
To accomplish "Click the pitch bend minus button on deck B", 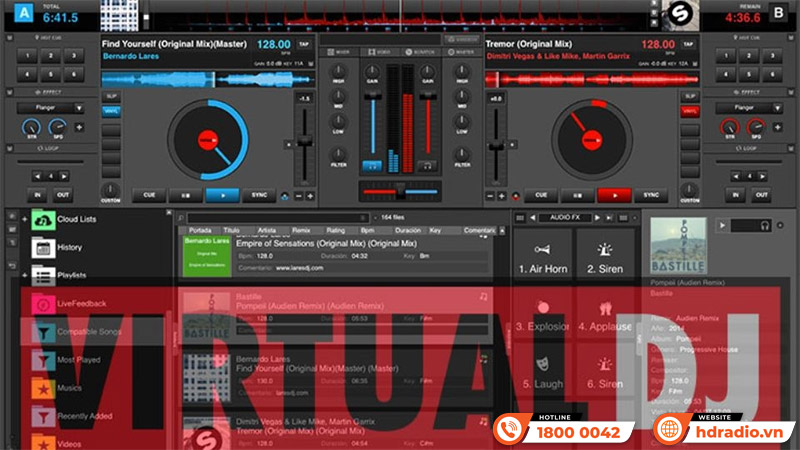I will click(490, 196).
